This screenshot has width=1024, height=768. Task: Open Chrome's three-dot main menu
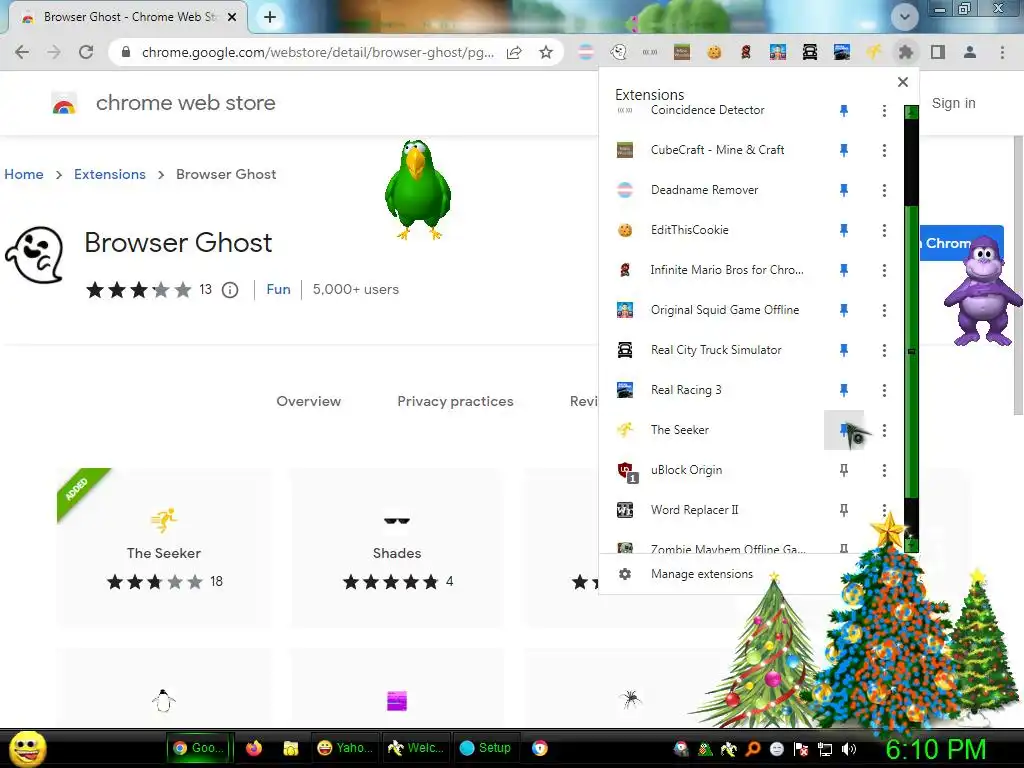pos(1002,52)
